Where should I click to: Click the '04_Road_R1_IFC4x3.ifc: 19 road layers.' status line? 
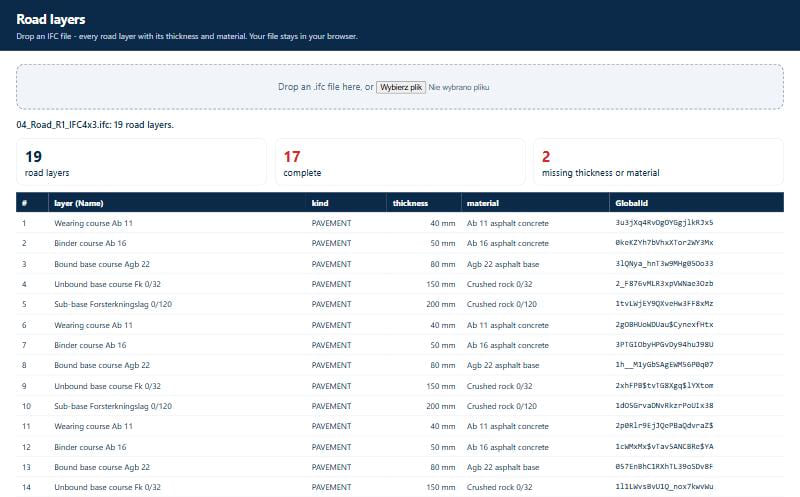tap(95, 125)
